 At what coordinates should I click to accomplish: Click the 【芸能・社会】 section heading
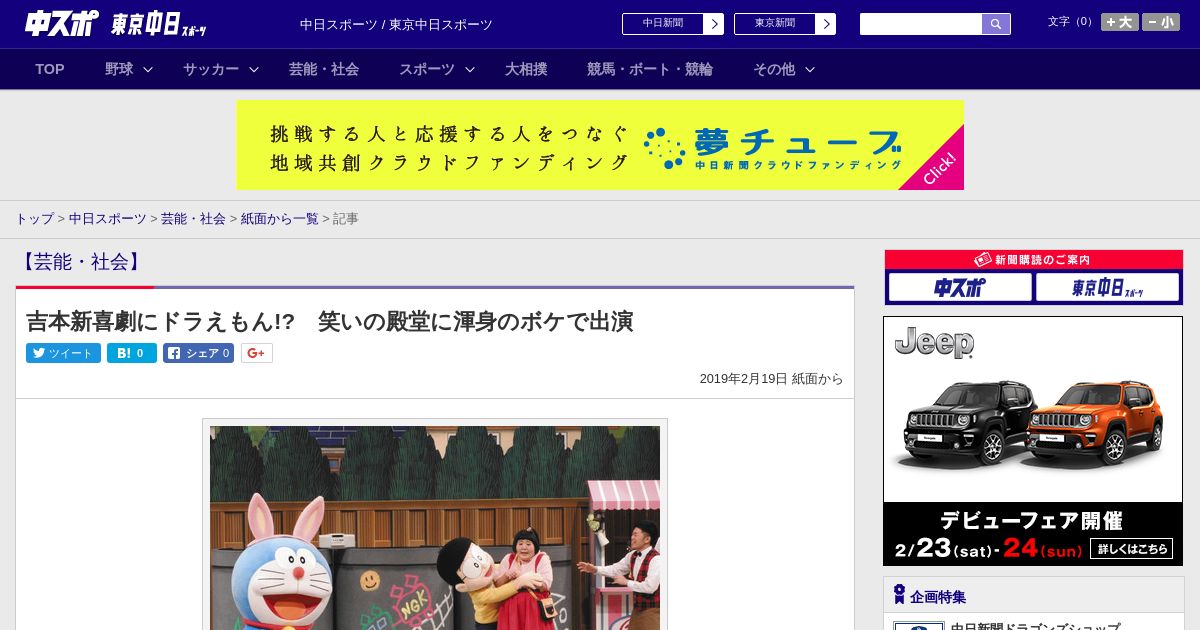(x=81, y=262)
